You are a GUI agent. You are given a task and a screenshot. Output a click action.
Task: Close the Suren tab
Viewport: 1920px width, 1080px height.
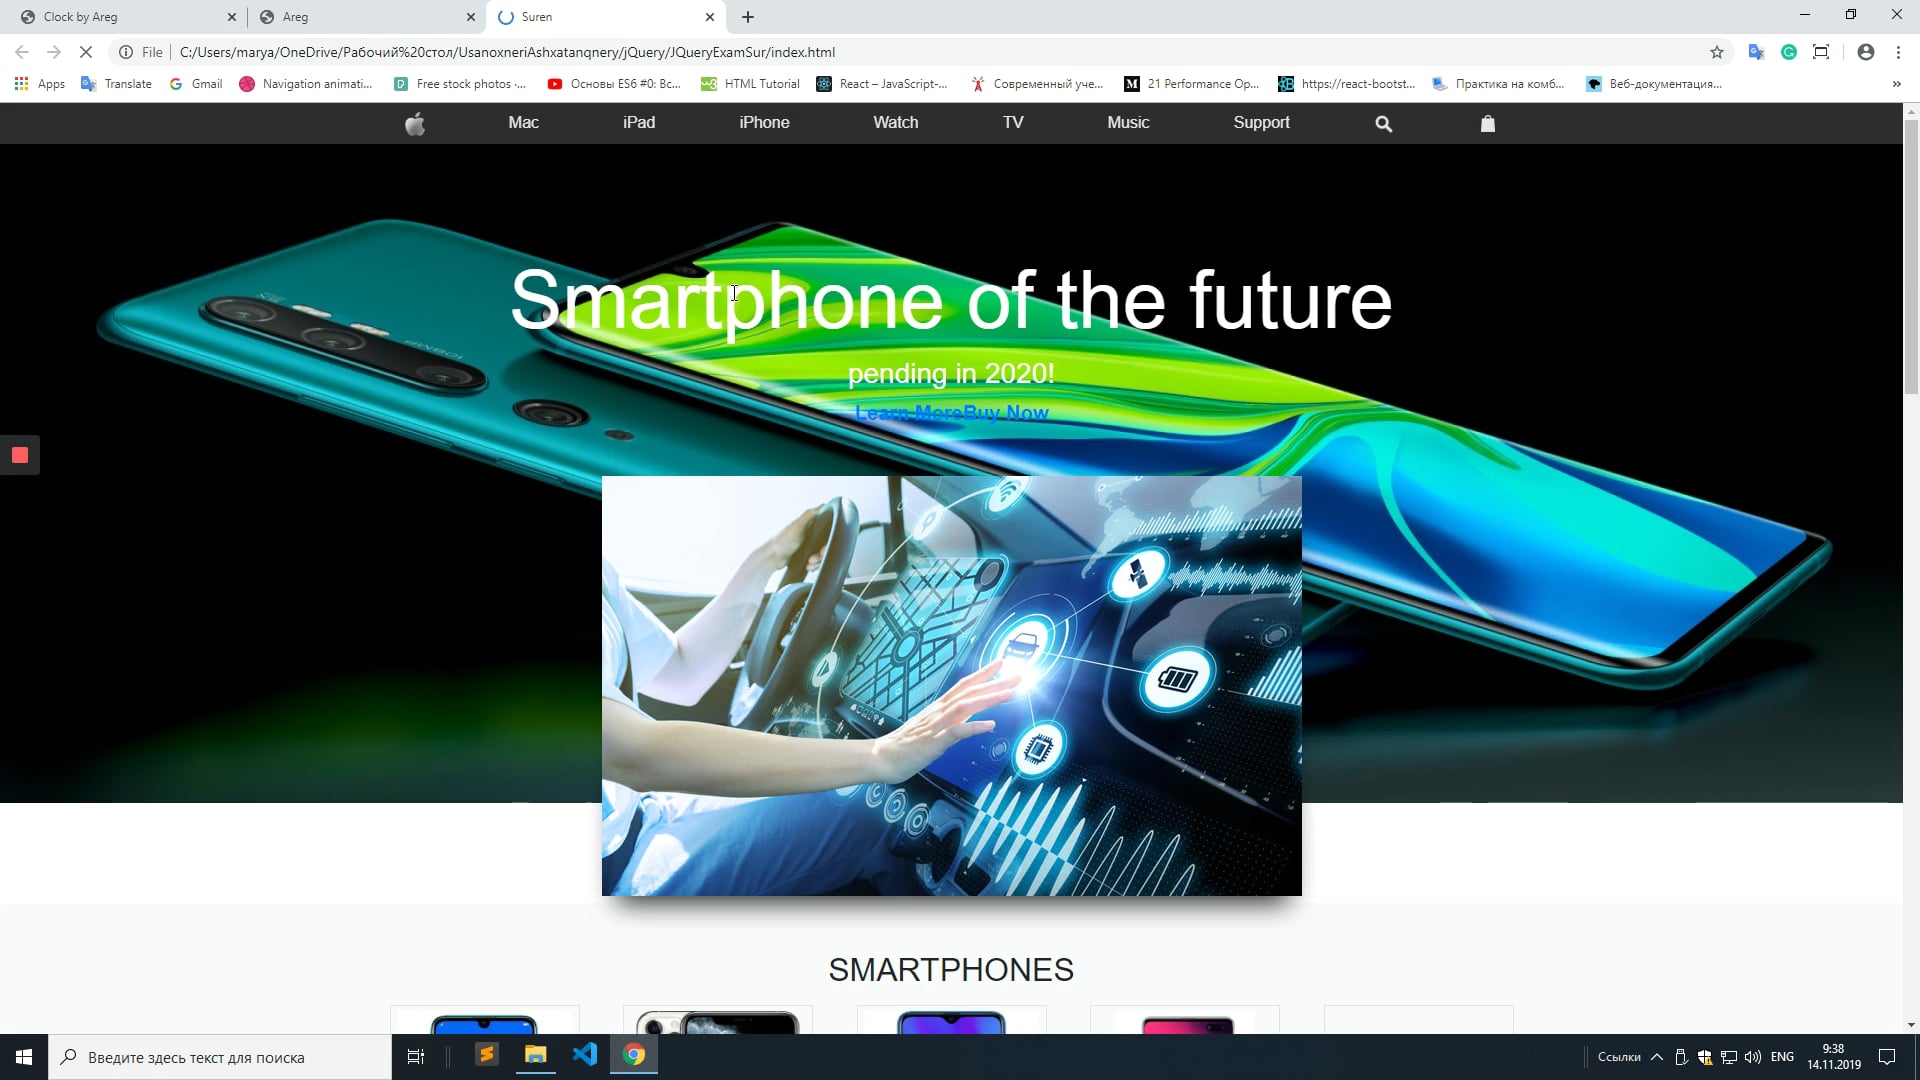tap(710, 17)
